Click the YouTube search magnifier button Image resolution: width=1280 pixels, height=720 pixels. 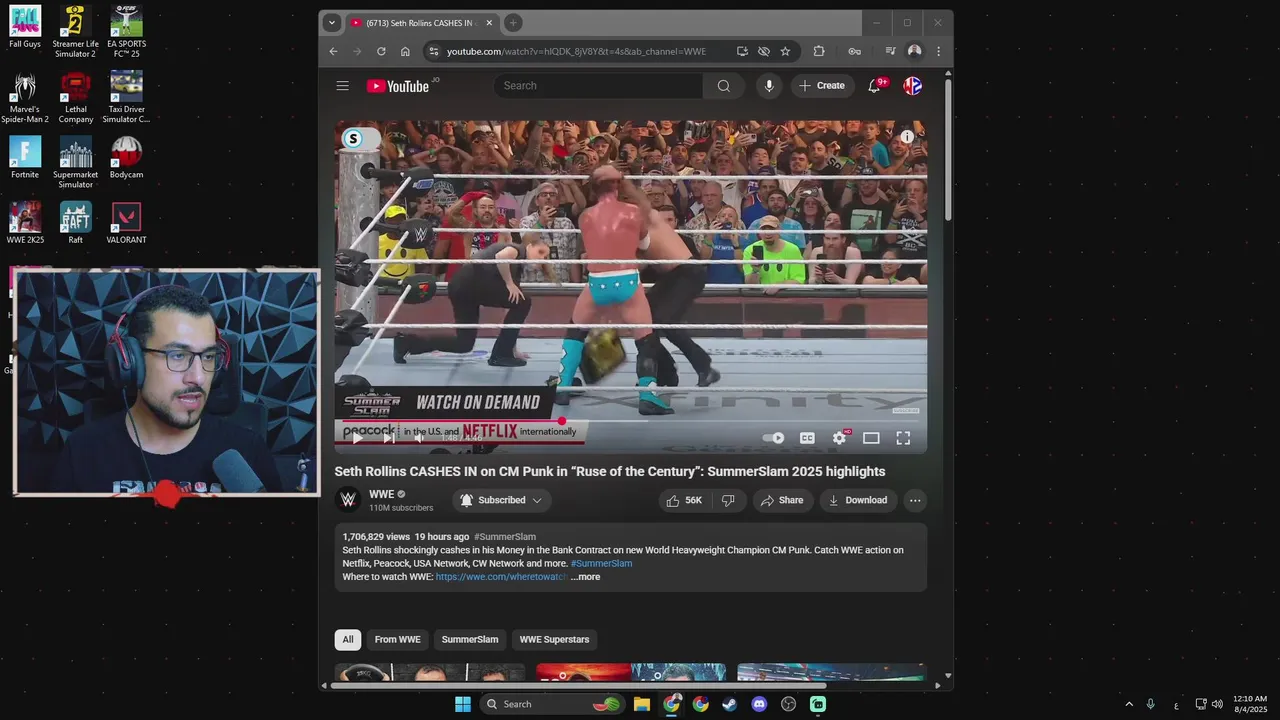723,86
